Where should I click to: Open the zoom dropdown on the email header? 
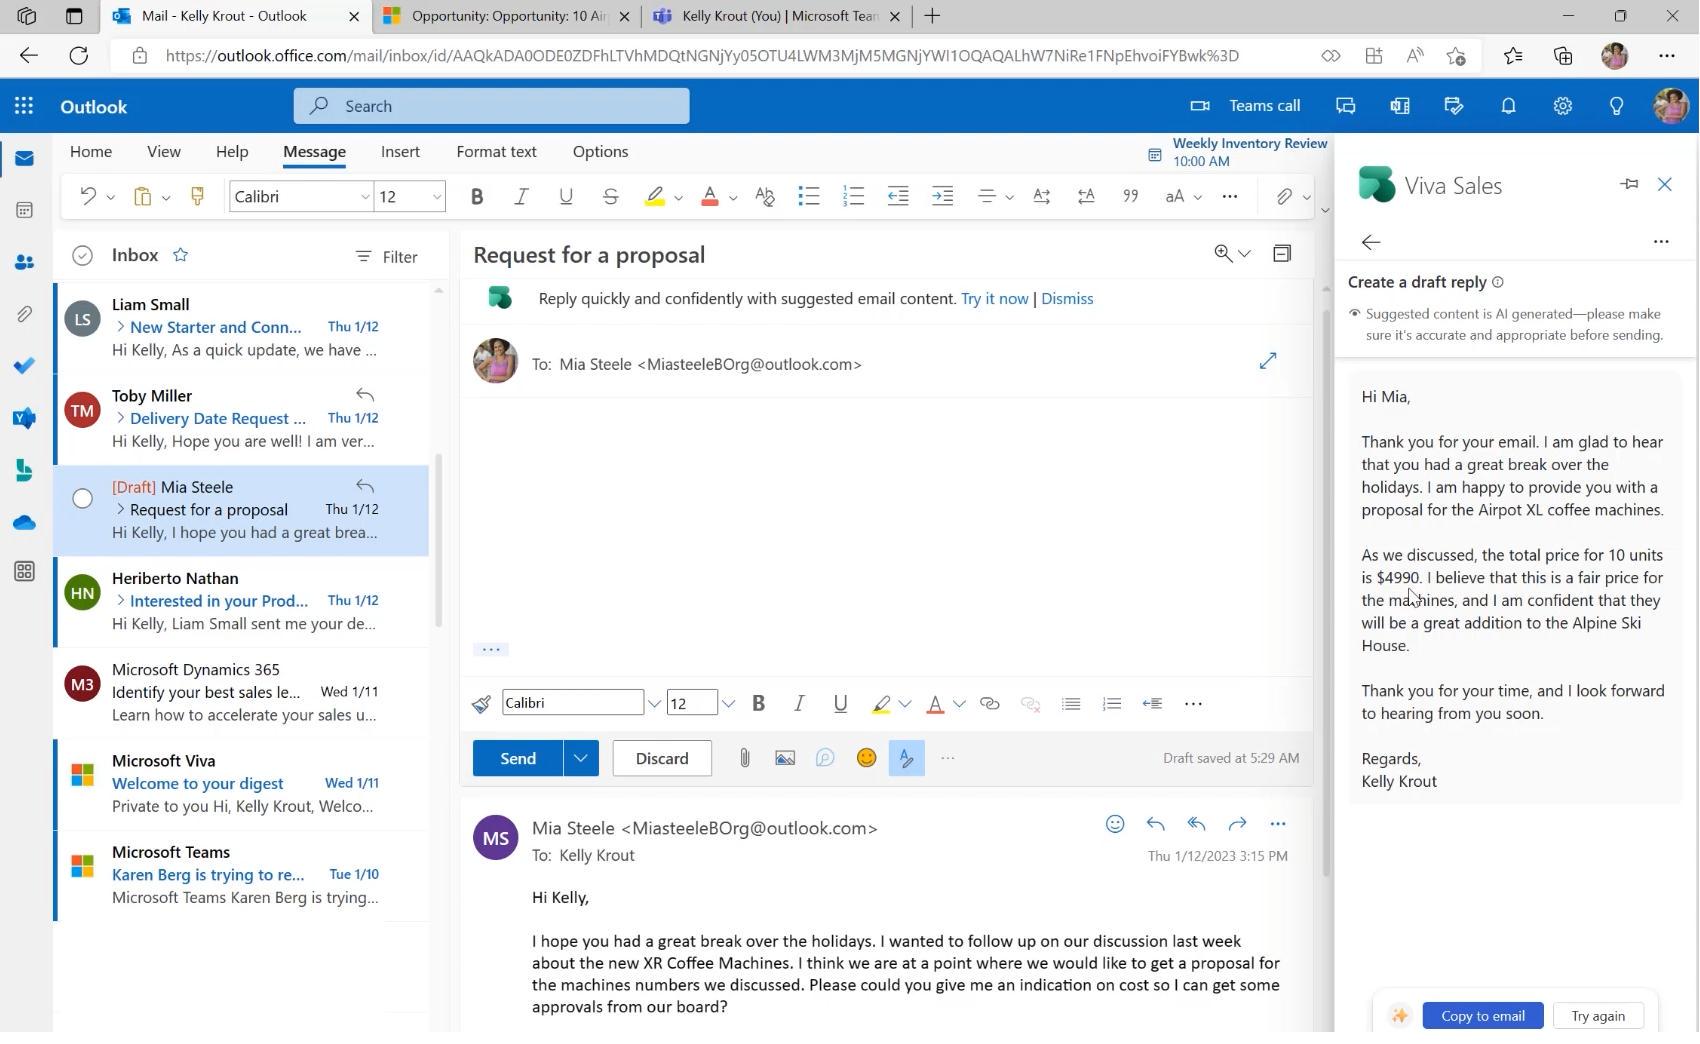[x=1245, y=254]
